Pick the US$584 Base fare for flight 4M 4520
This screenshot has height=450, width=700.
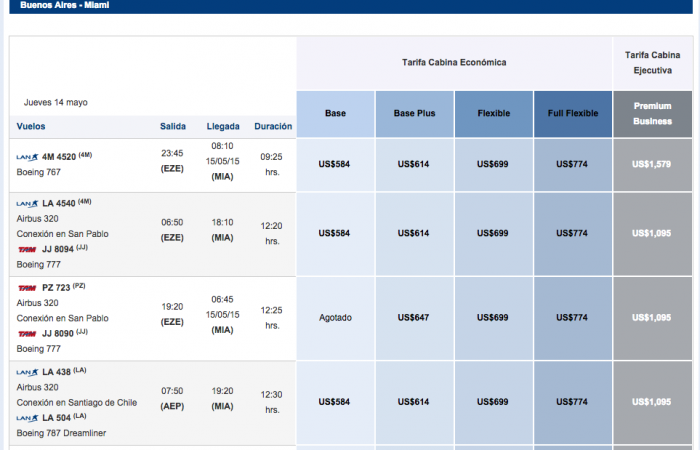336,165
